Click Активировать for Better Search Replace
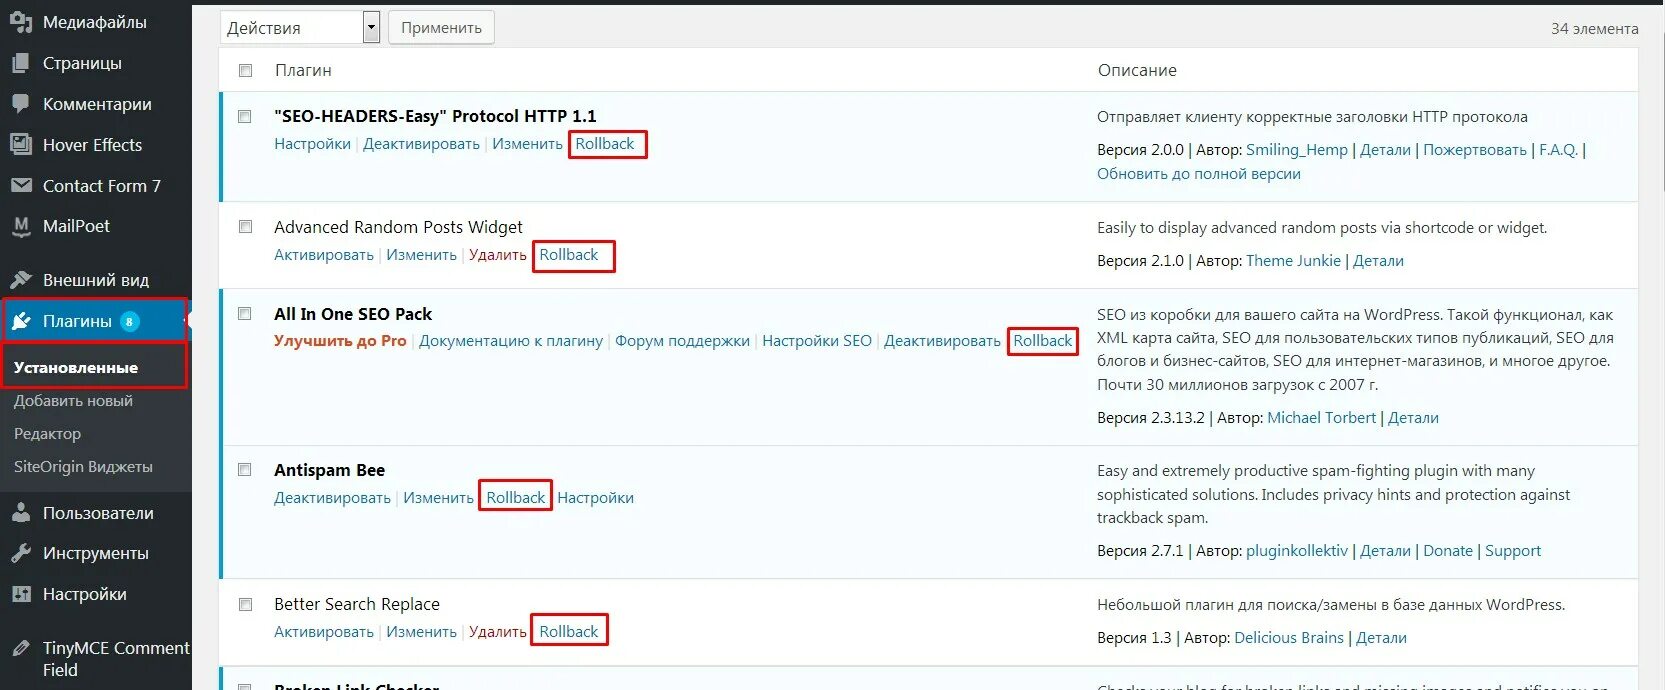Image resolution: width=1665 pixels, height=690 pixels. pos(324,632)
